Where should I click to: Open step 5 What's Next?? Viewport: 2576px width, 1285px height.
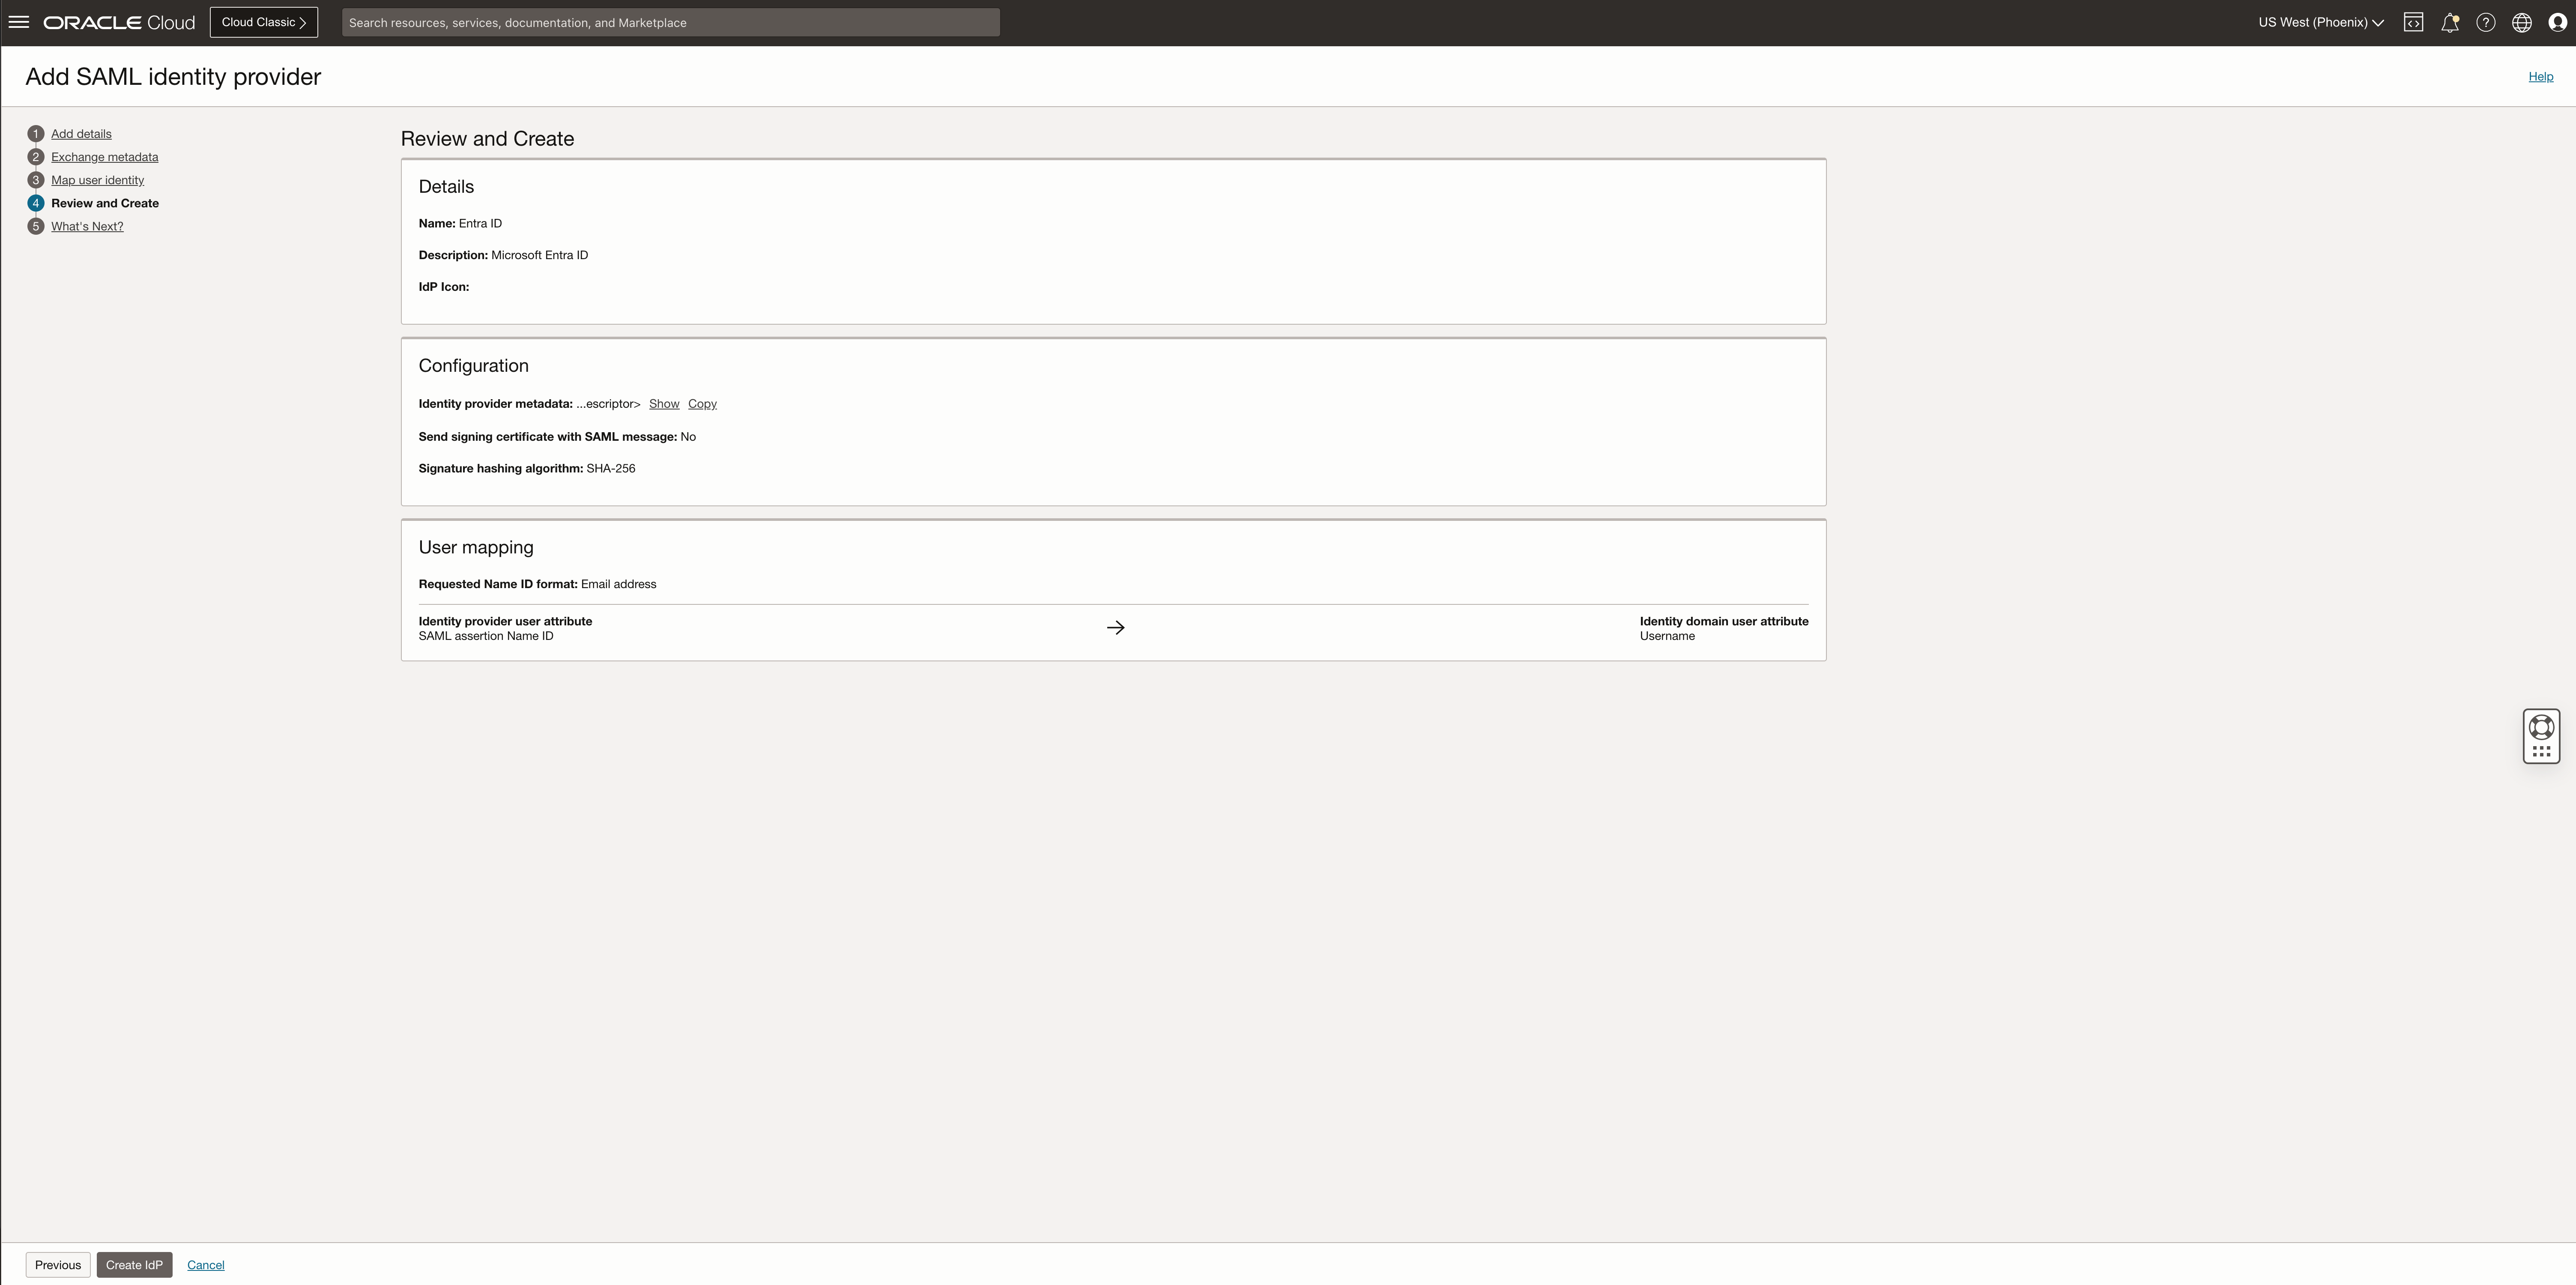pyautogui.click(x=87, y=226)
